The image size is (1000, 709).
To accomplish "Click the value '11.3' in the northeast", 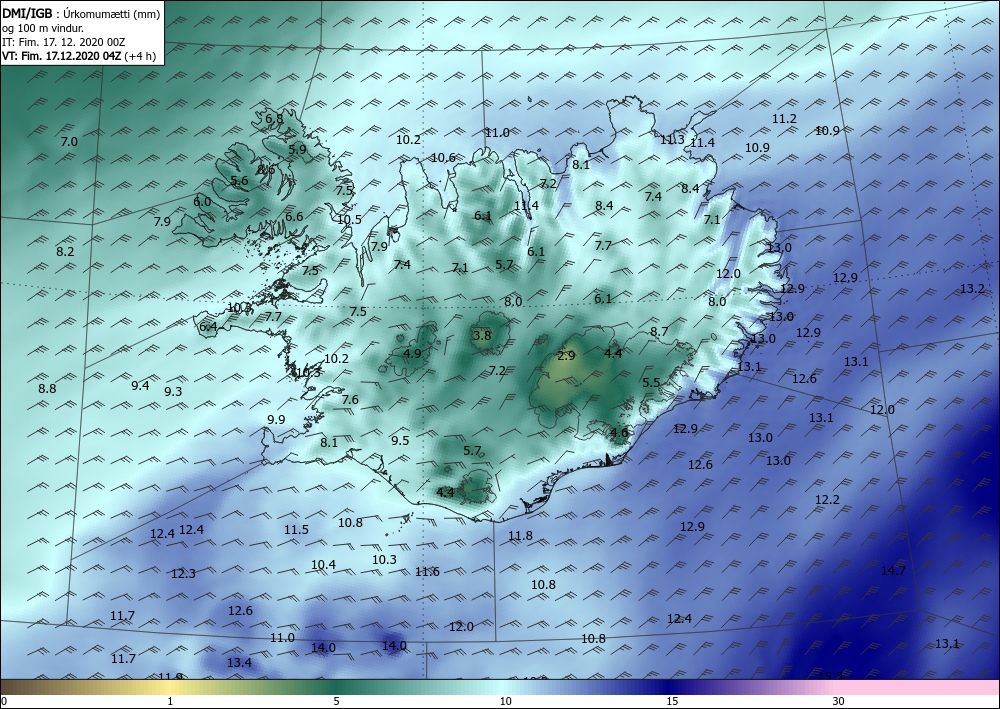I will point(672,140).
